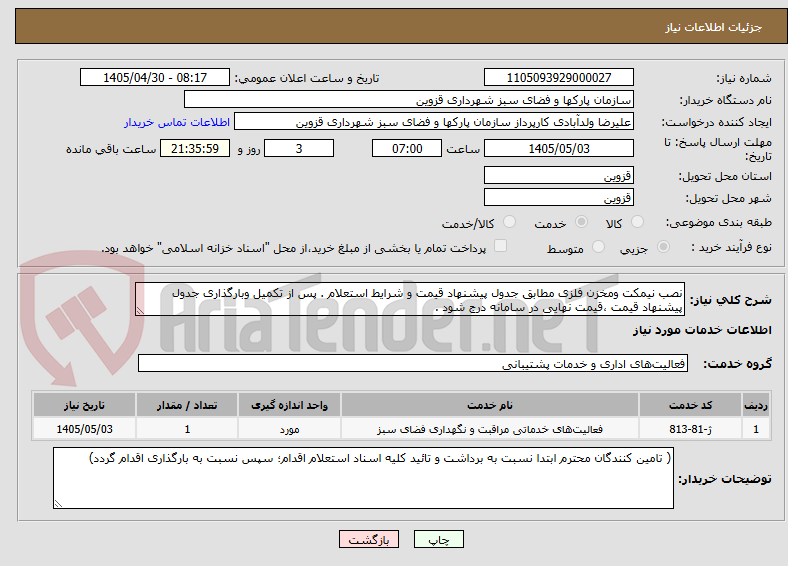
Task: Click the ساعت باقی مانده label
Action: [111, 149]
